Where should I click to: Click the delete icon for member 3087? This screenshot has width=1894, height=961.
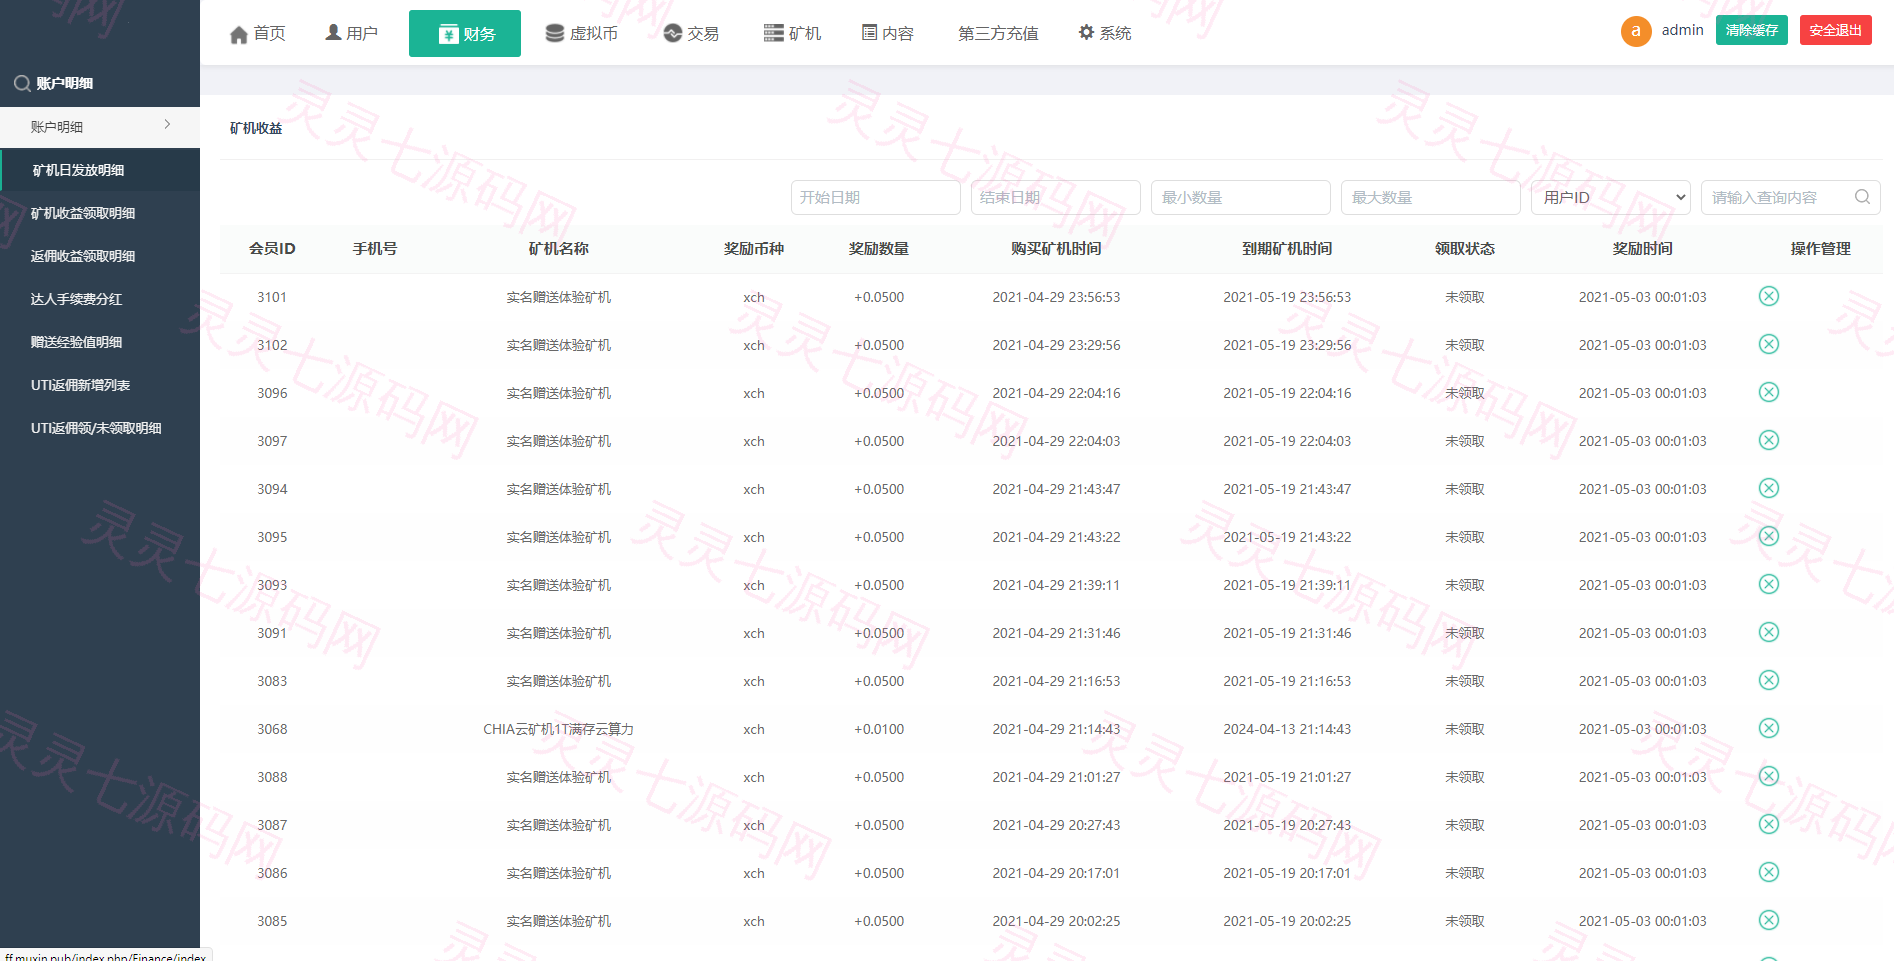coord(1768,824)
